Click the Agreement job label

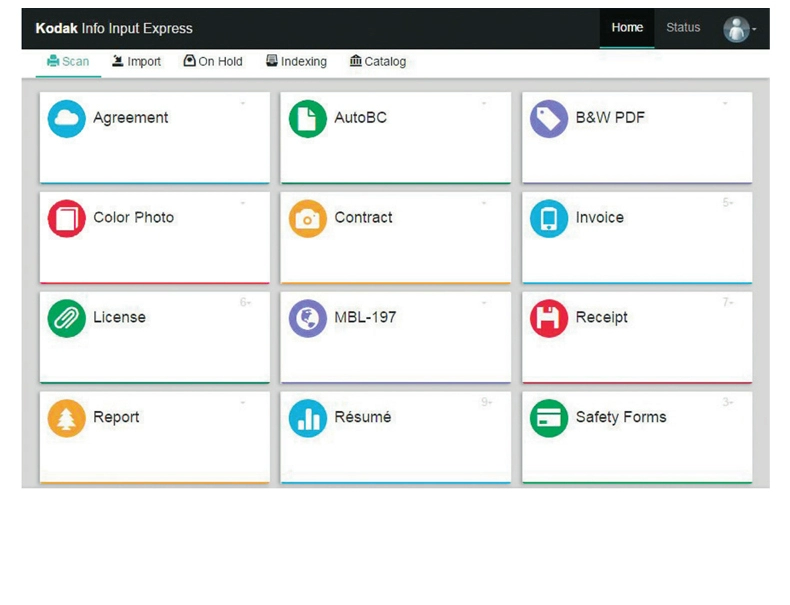130,118
